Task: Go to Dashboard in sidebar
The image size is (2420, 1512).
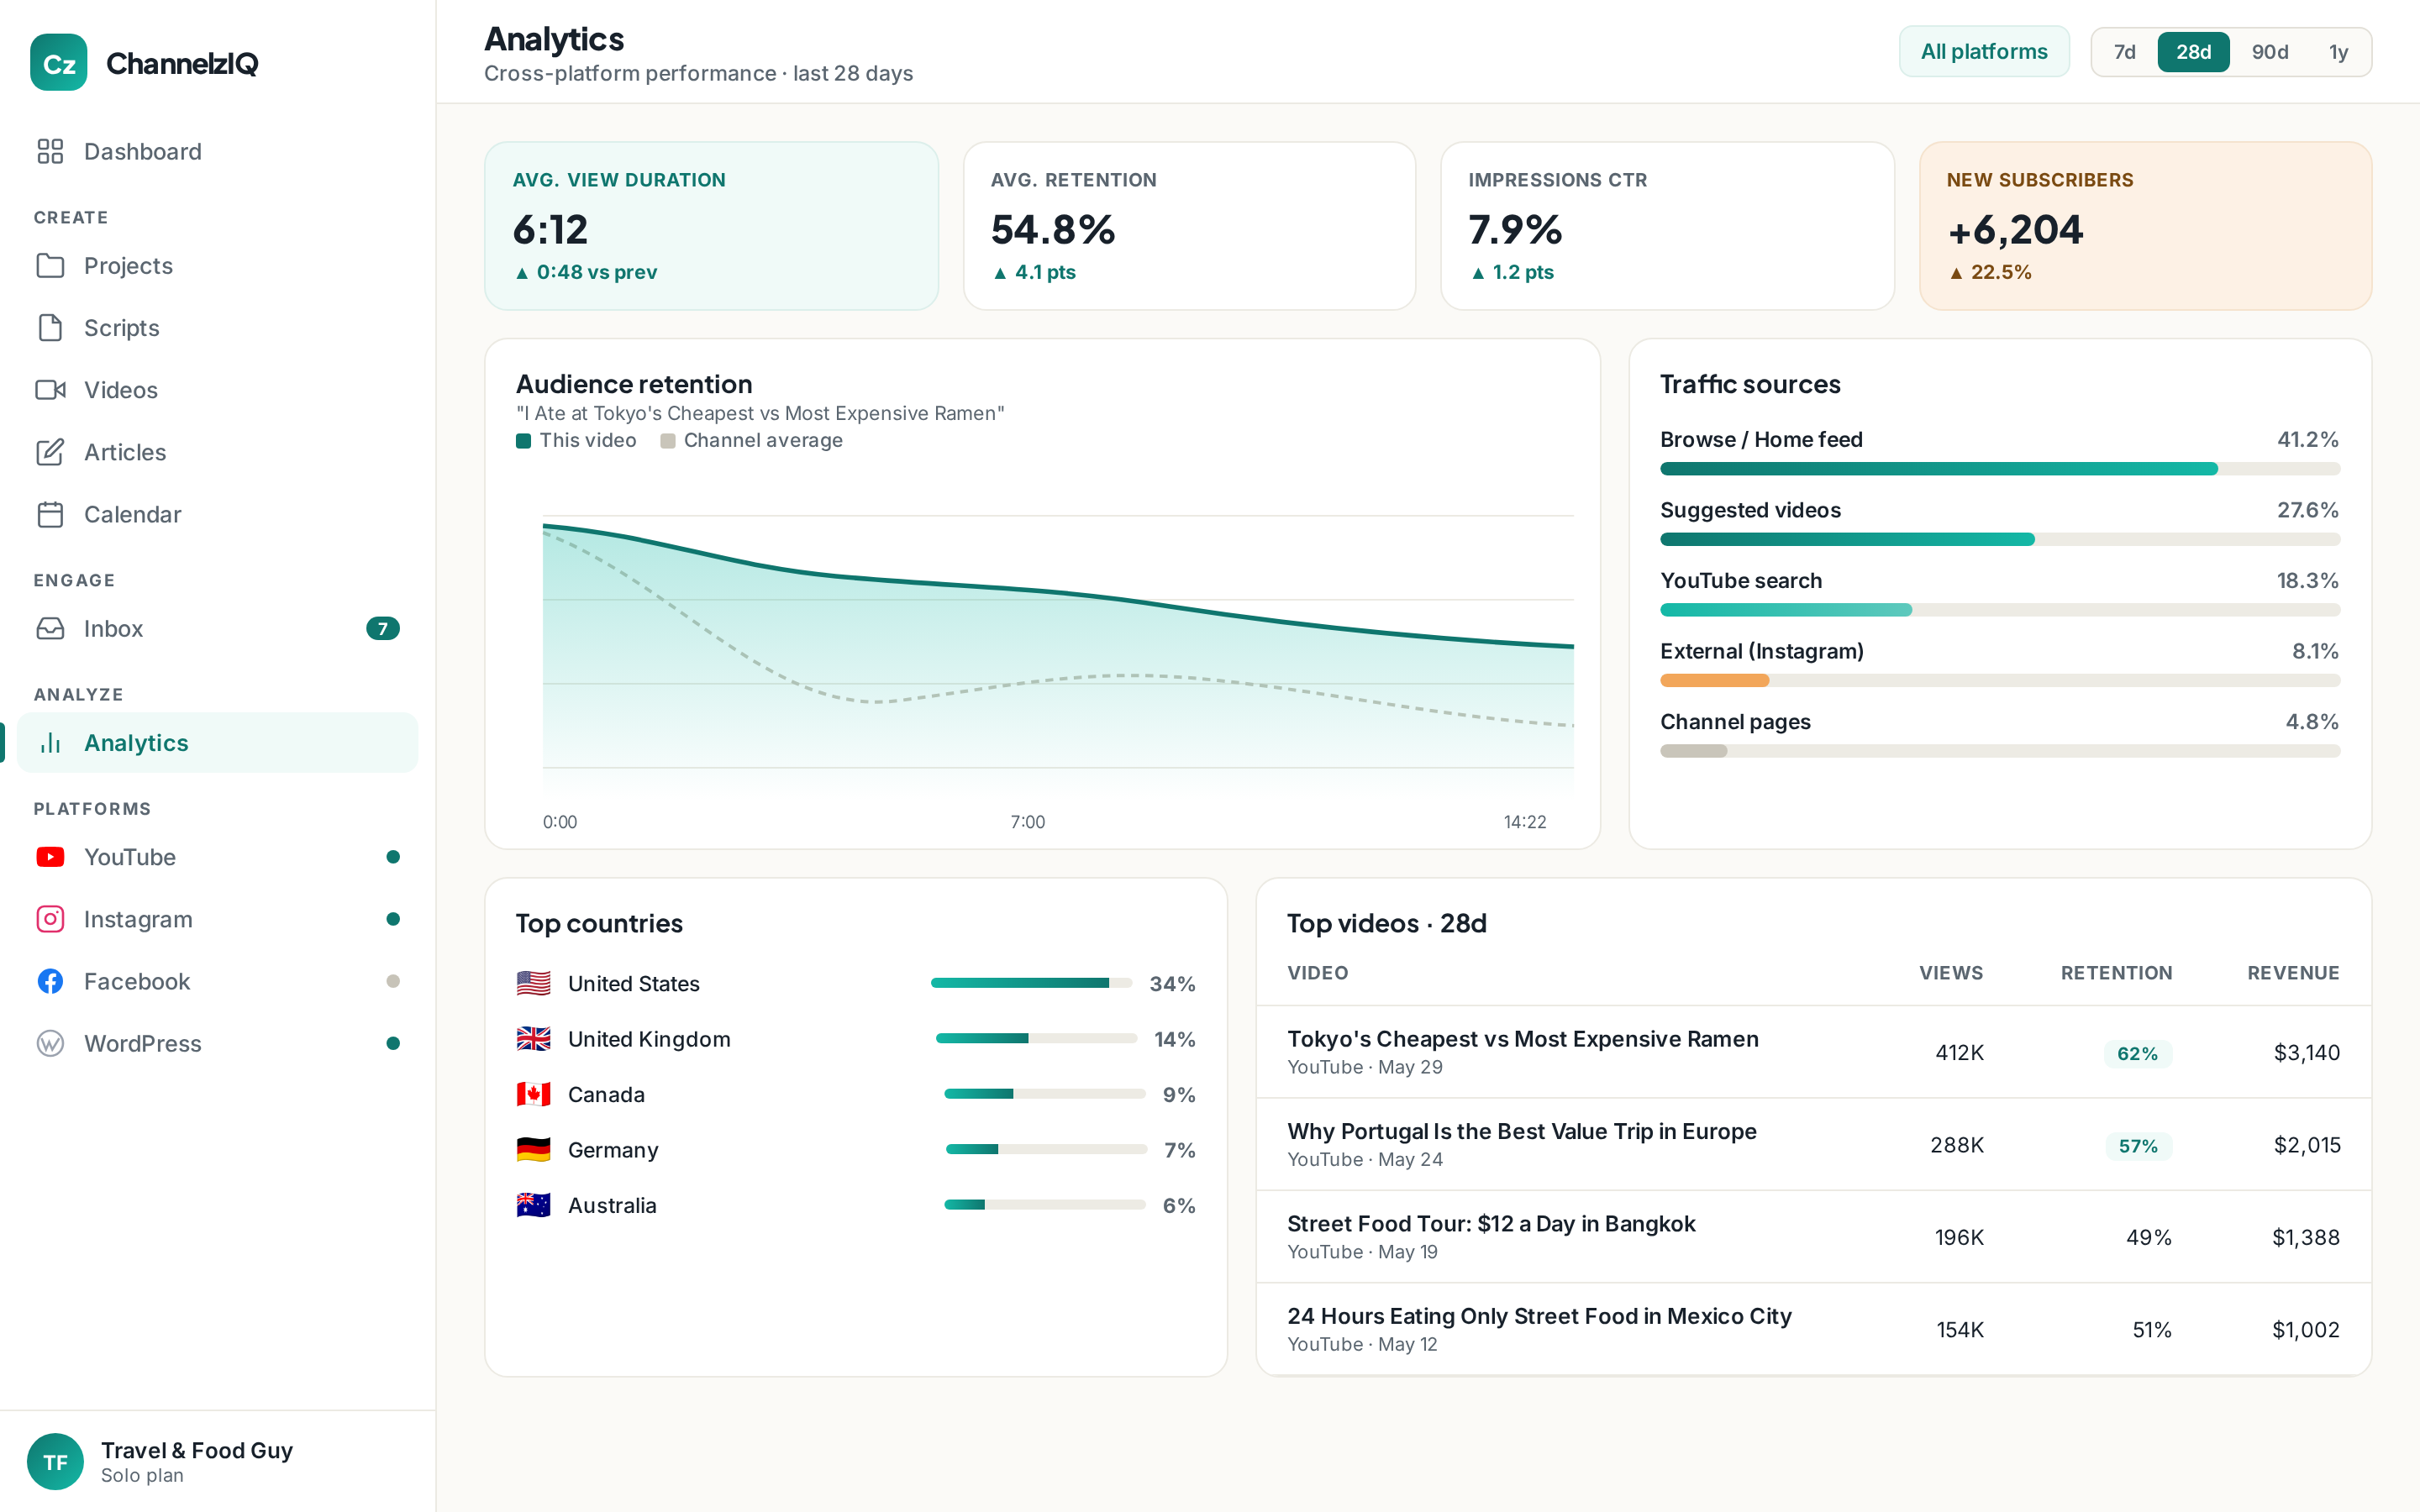Action: pos(217,151)
